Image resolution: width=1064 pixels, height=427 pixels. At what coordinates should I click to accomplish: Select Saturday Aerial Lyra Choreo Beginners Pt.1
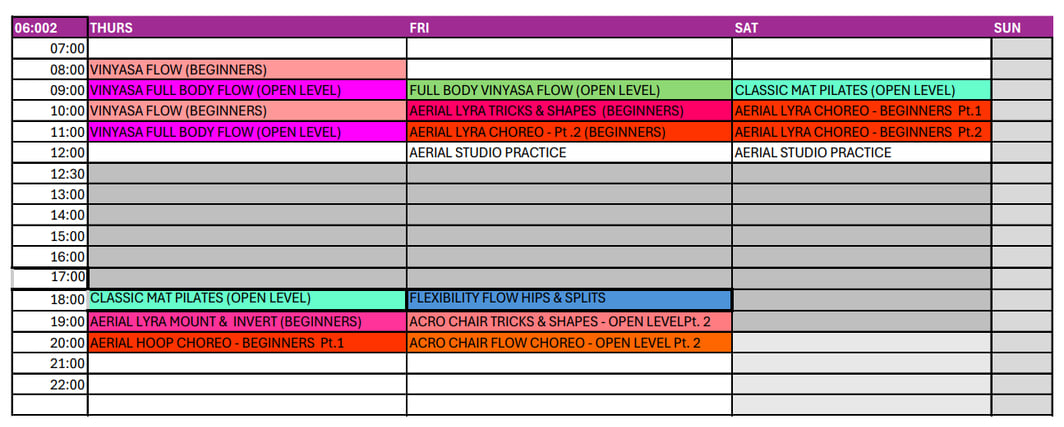coord(862,111)
